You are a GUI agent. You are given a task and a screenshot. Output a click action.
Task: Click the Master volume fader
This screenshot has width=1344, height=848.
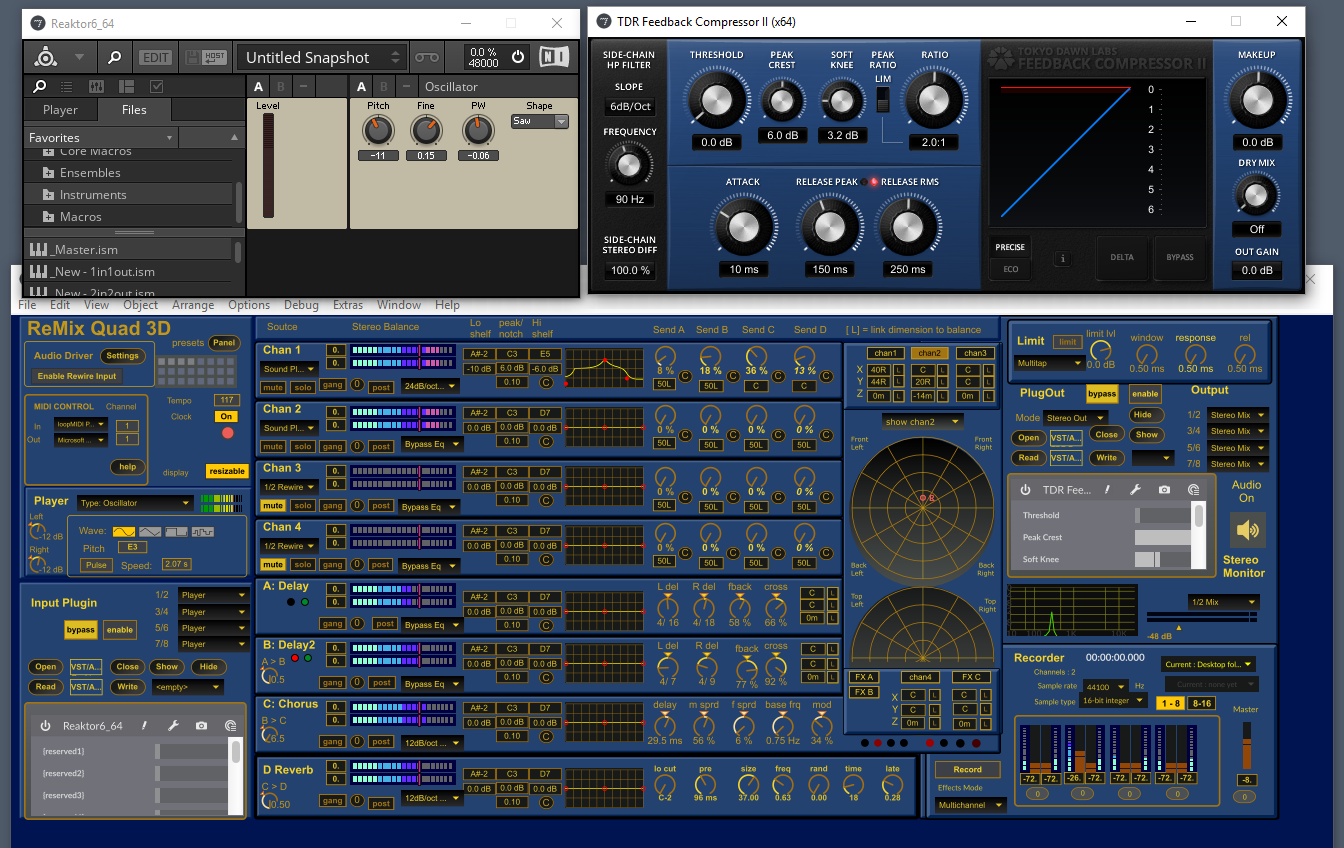click(1246, 743)
